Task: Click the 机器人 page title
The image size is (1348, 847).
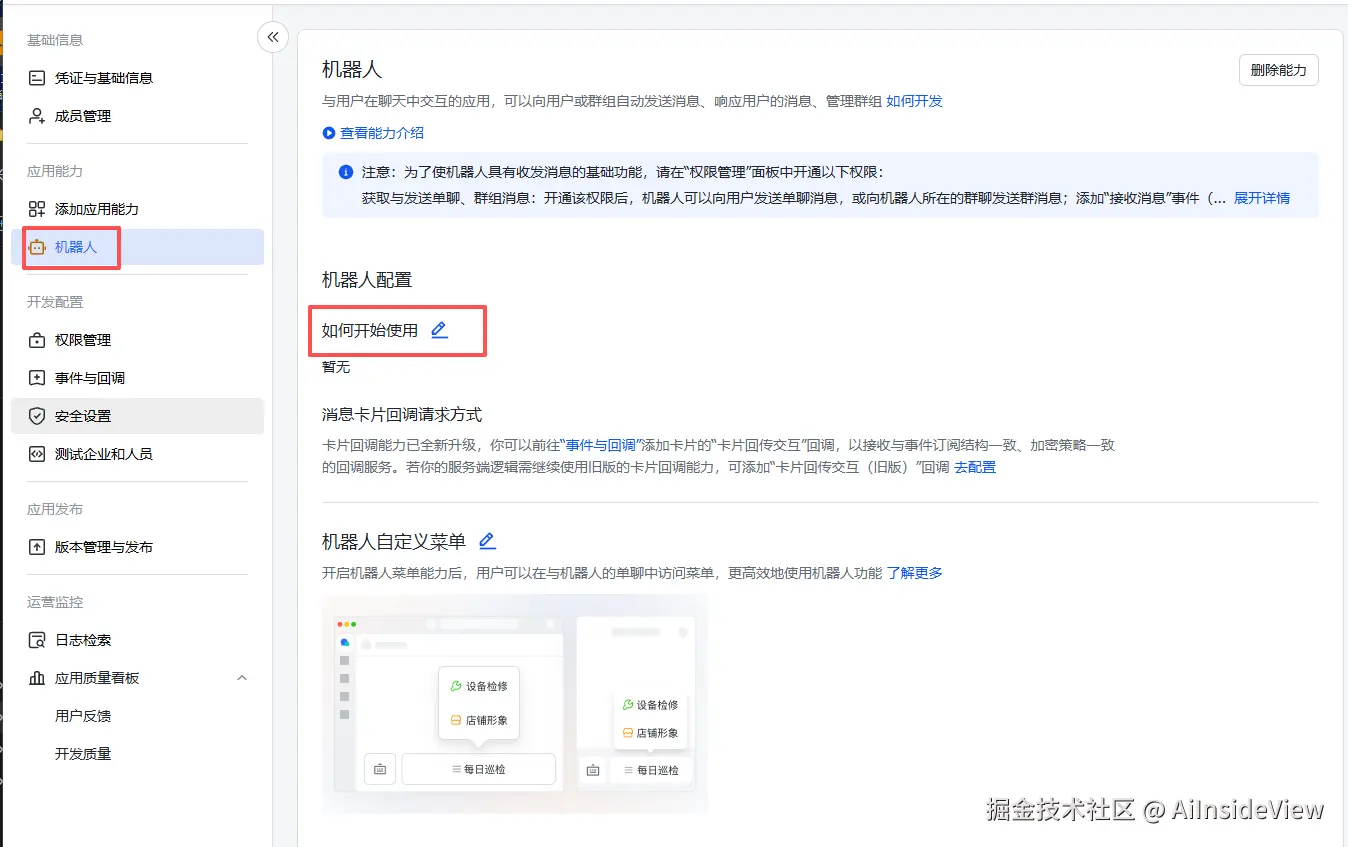Action: coord(352,70)
